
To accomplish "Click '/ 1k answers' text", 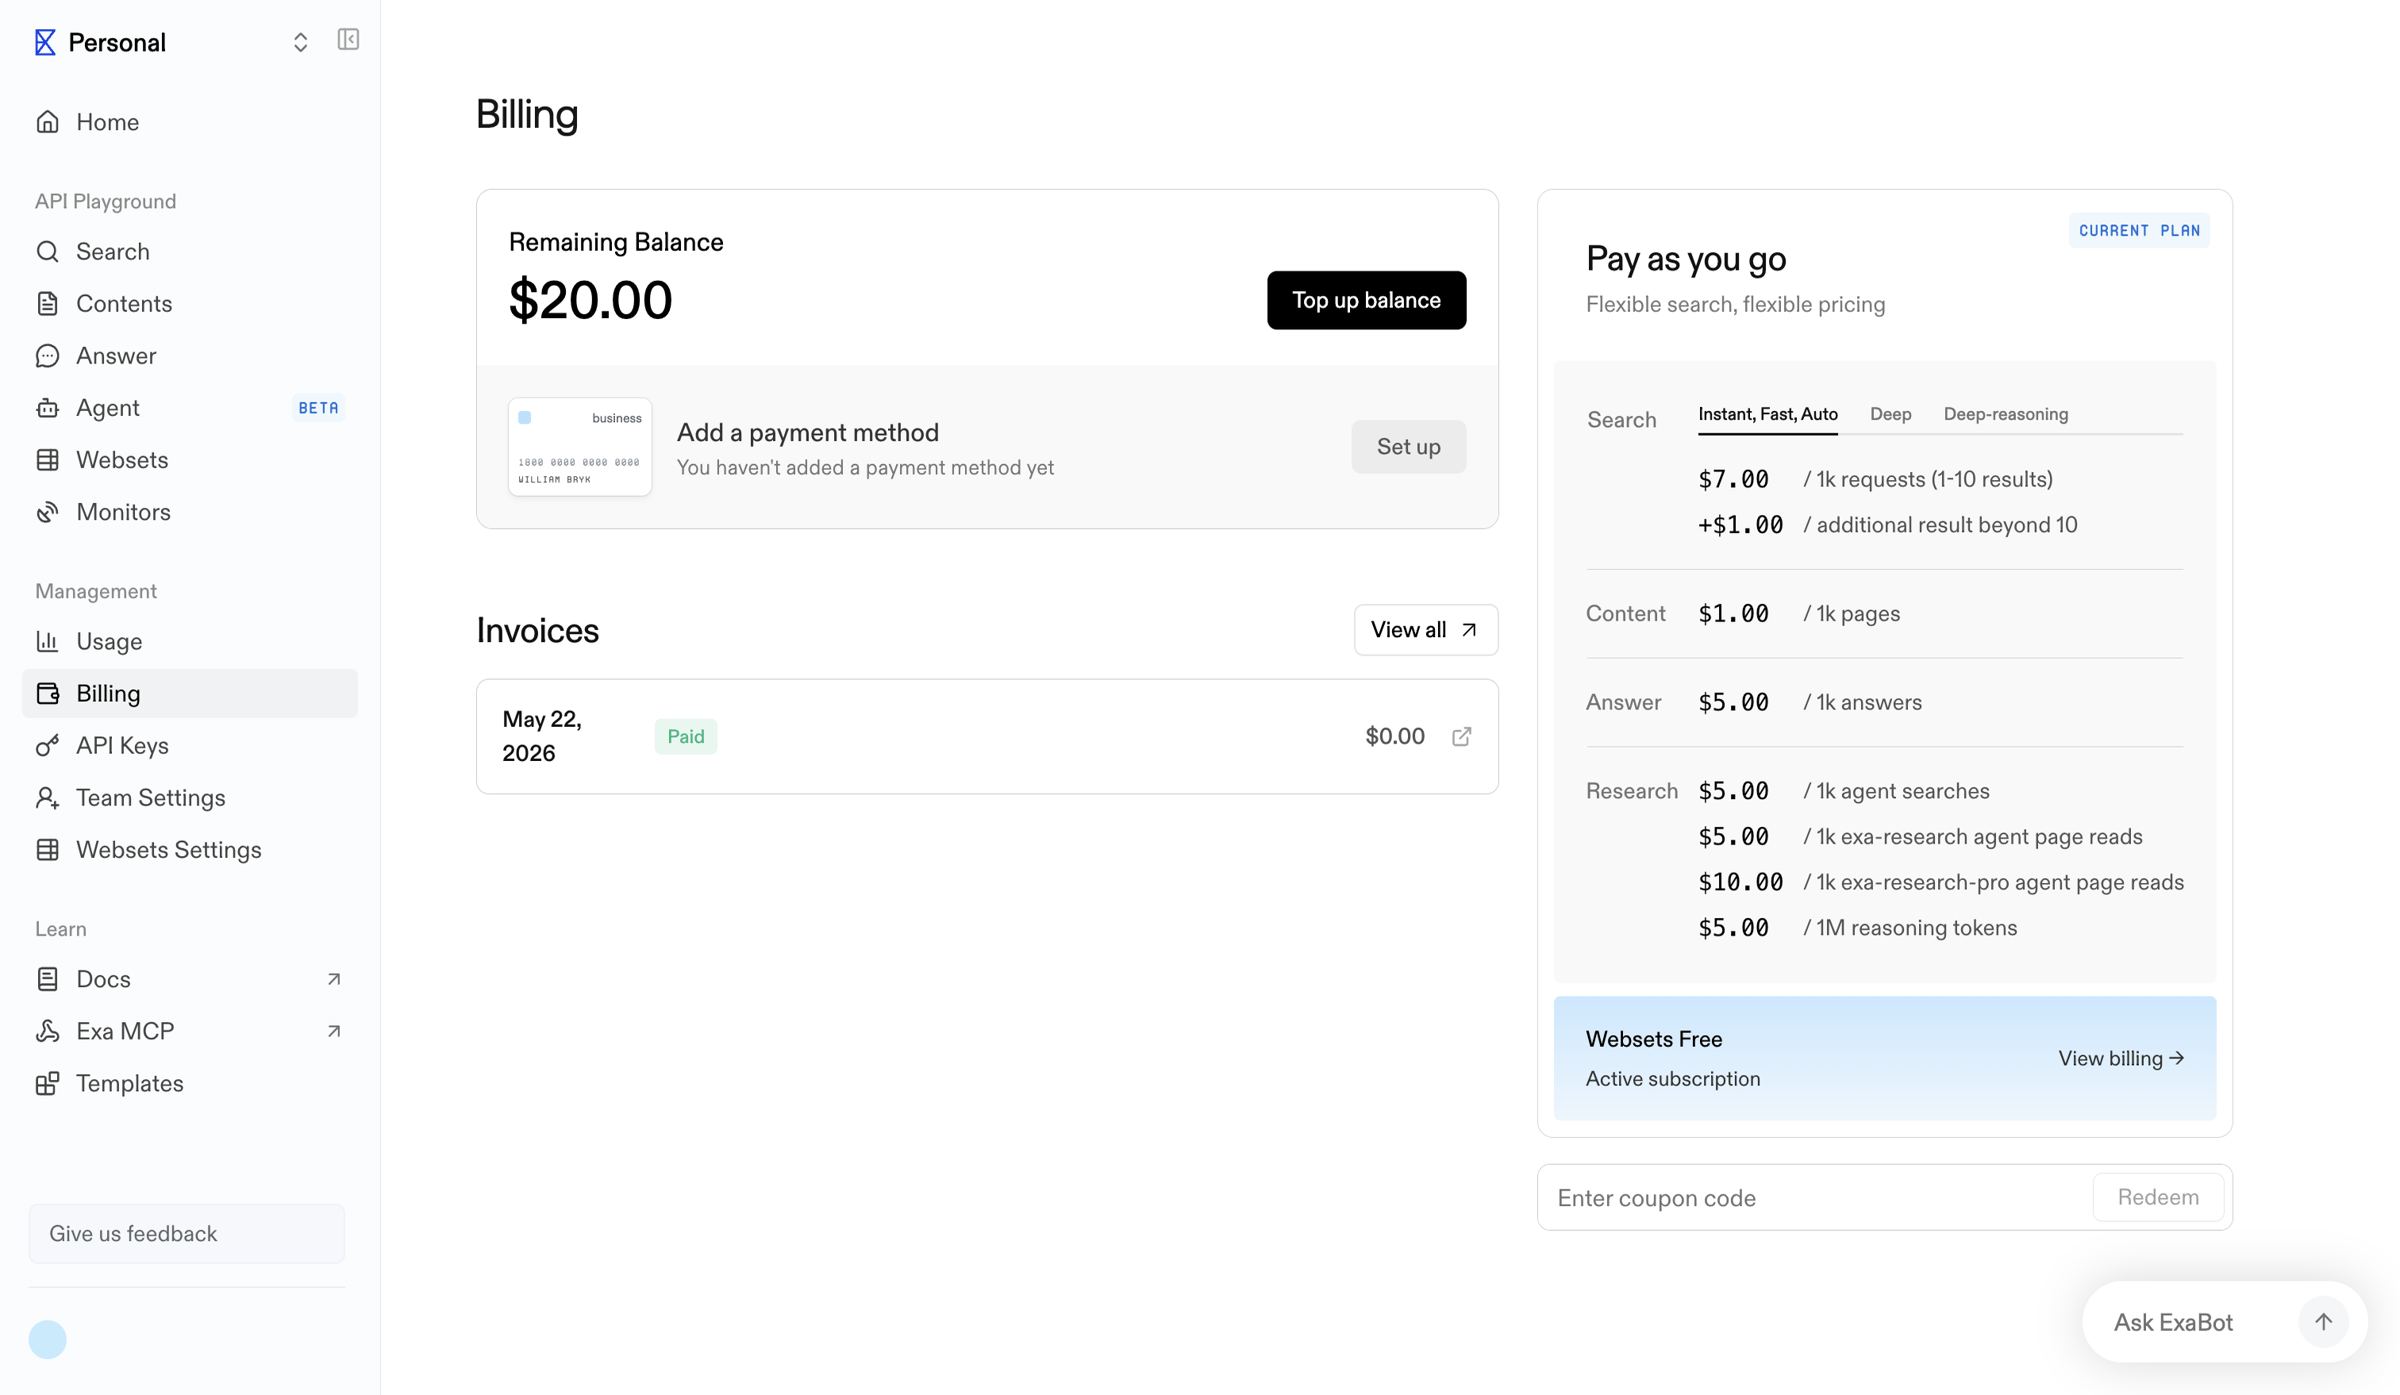I will point(1862,702).
